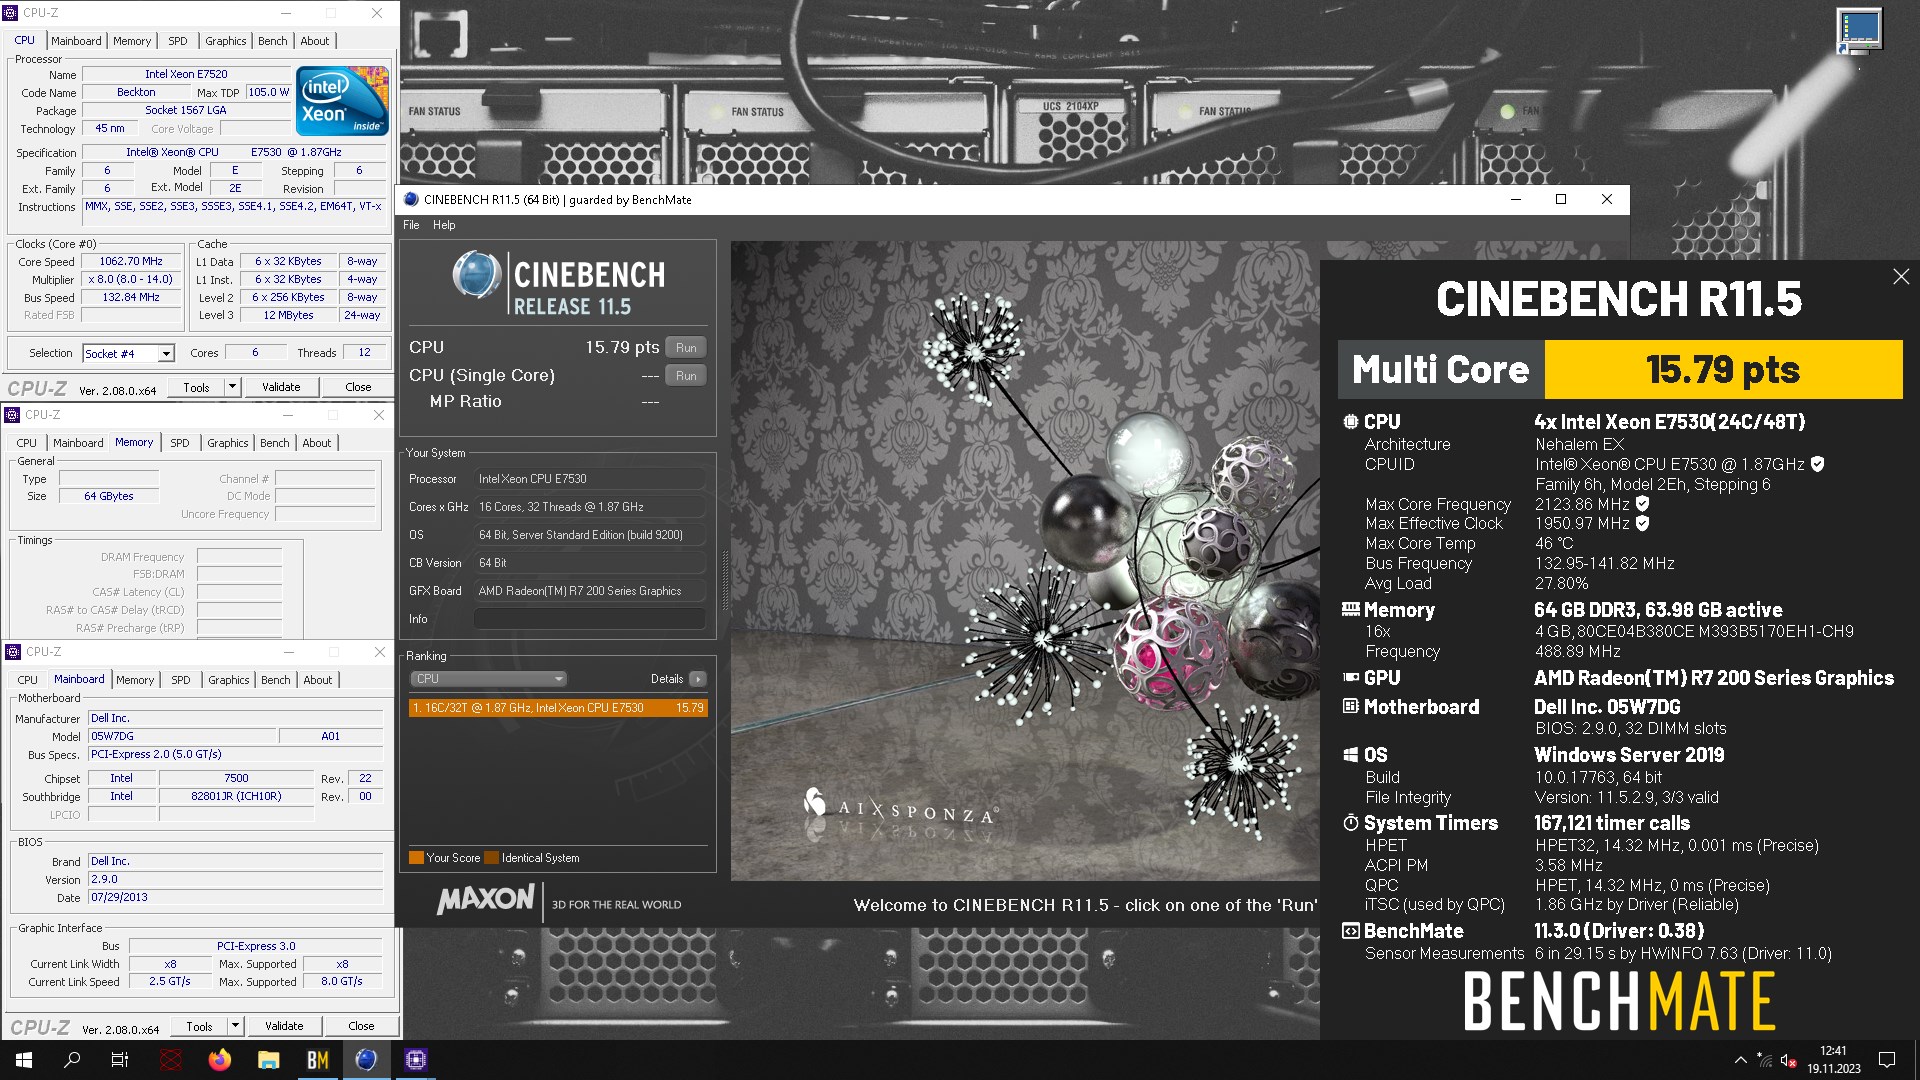Open the Cinebench File menu
This screenshot has height=1080, width=1920.
(x=411, y=225)
